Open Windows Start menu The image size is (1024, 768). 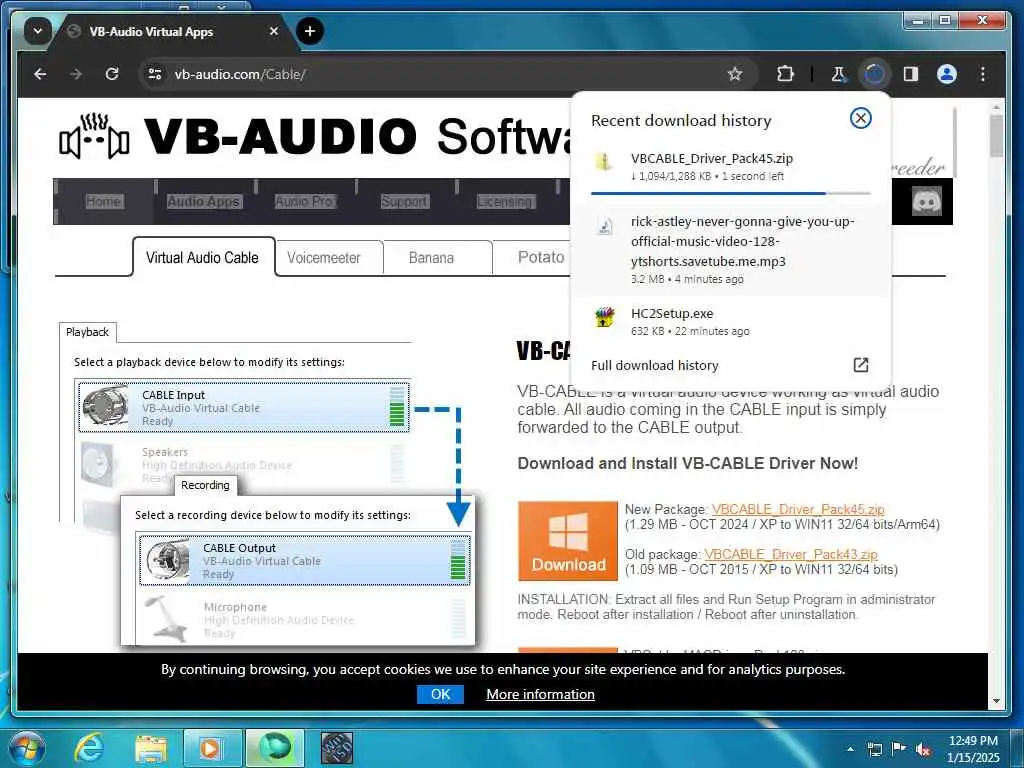[26, 748]
